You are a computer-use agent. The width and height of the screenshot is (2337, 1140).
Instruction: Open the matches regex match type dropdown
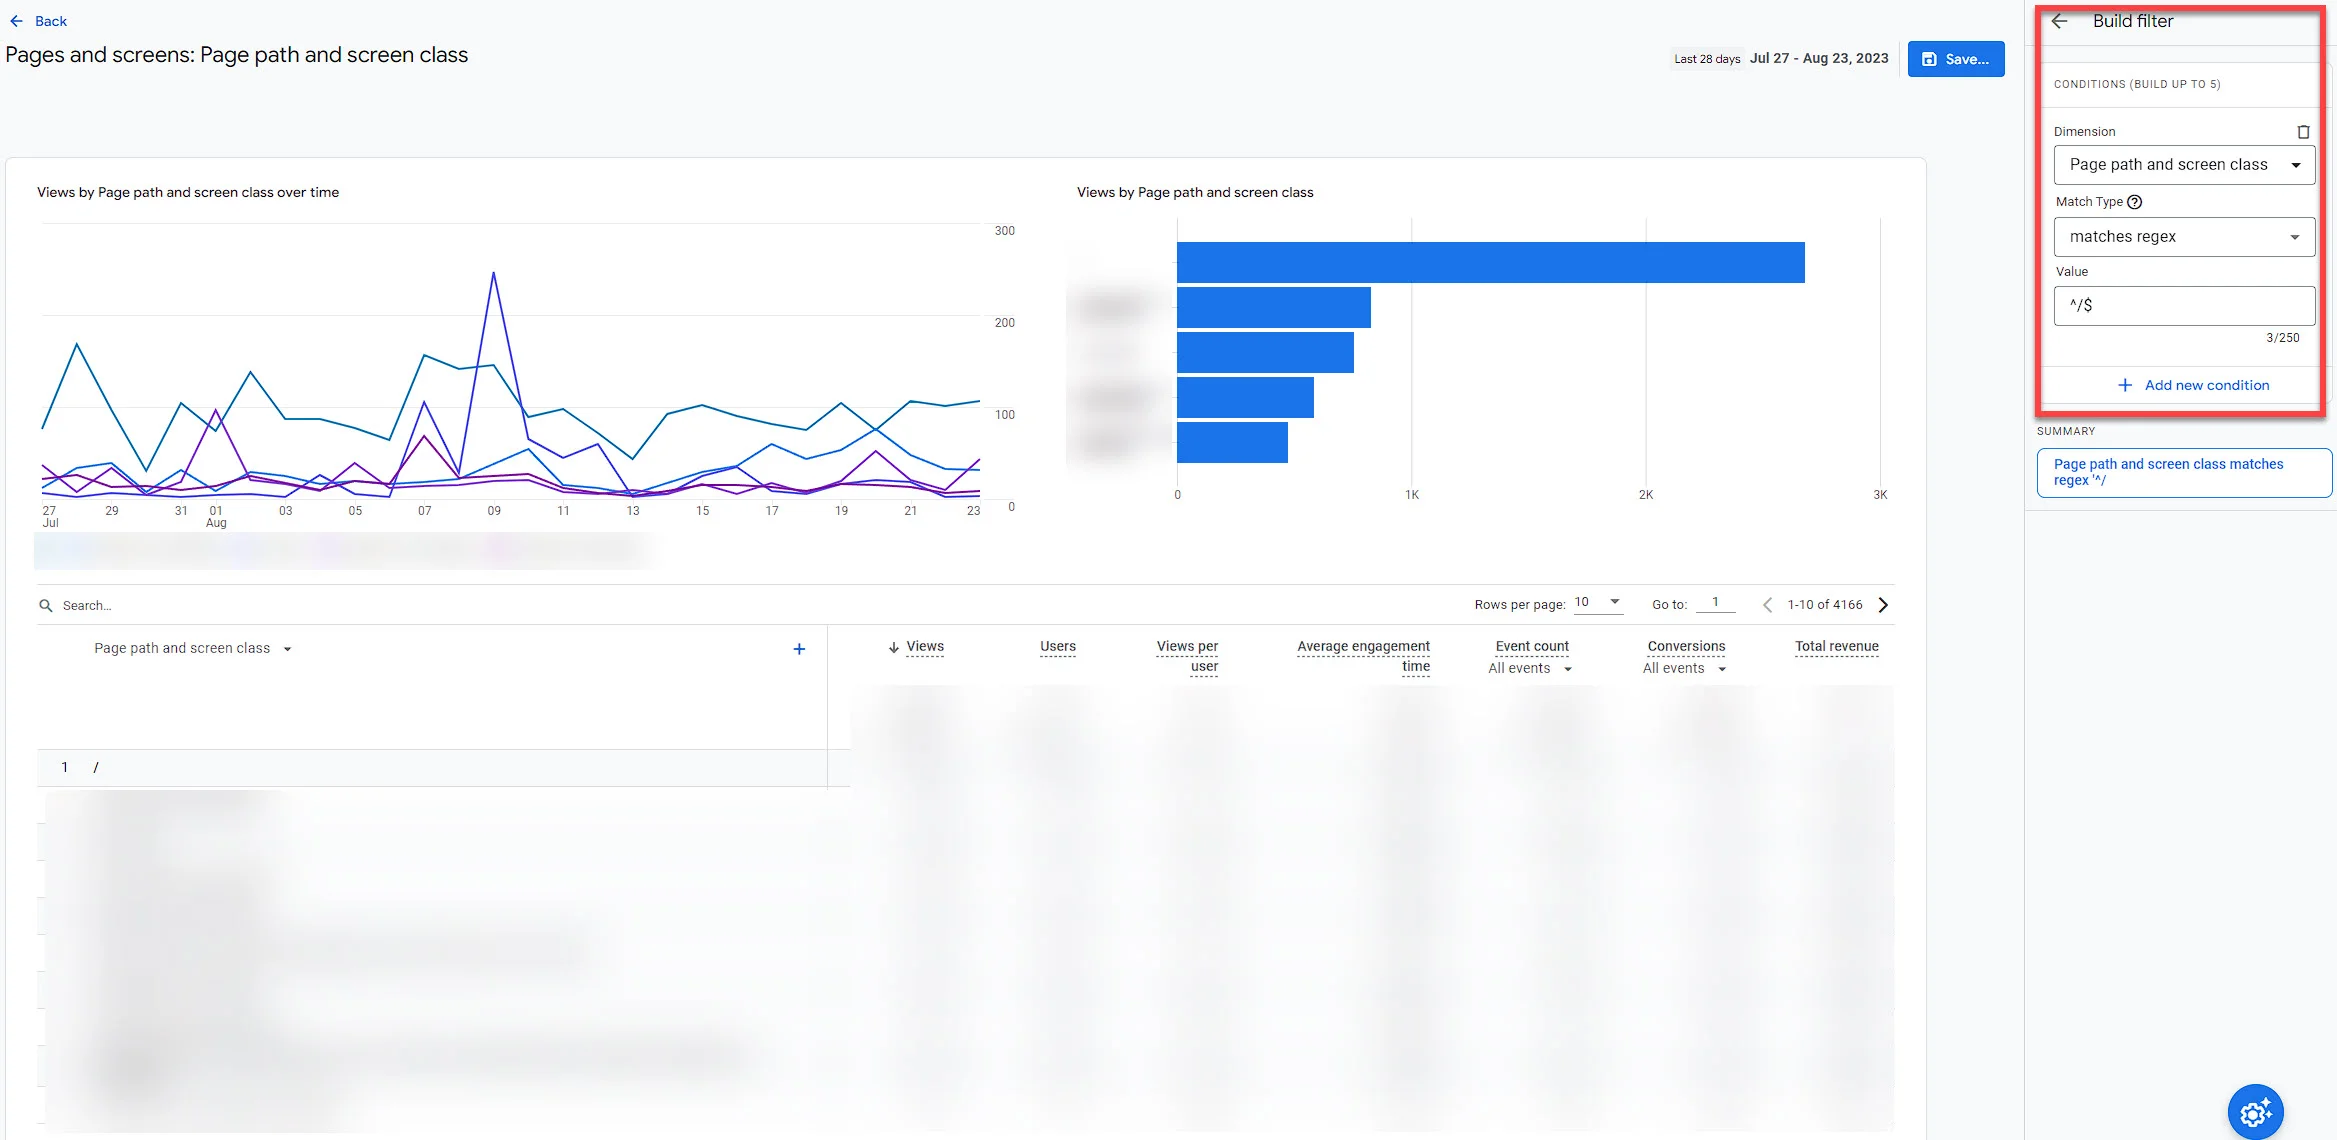coord(2184,237)
